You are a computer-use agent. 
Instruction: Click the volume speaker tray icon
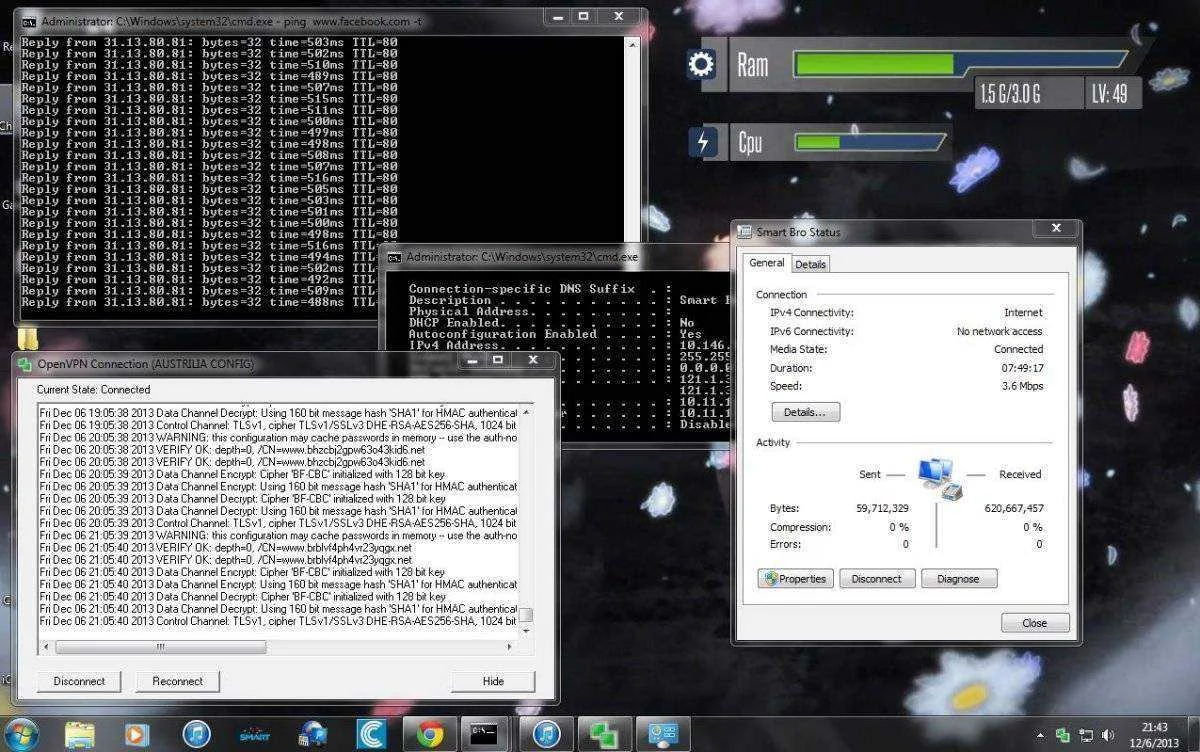point(1109,735)
